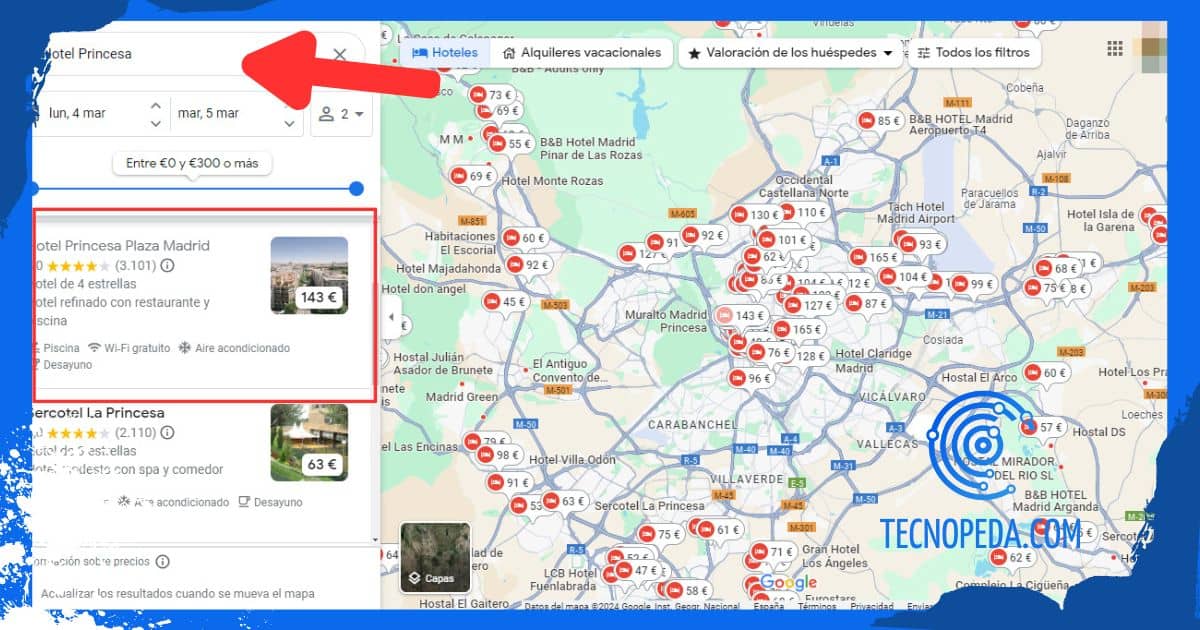Select the 57 € hotel marker

point(1043,427)
